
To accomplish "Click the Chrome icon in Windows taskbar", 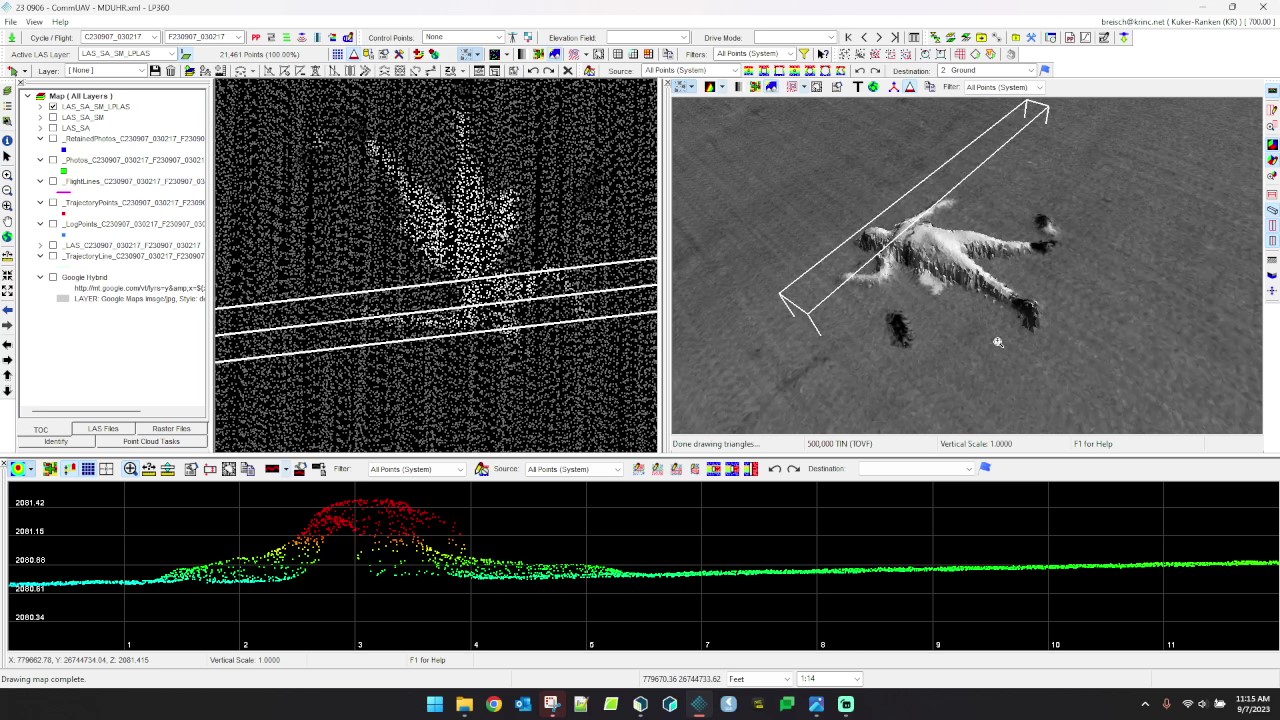I will [493, 704].
